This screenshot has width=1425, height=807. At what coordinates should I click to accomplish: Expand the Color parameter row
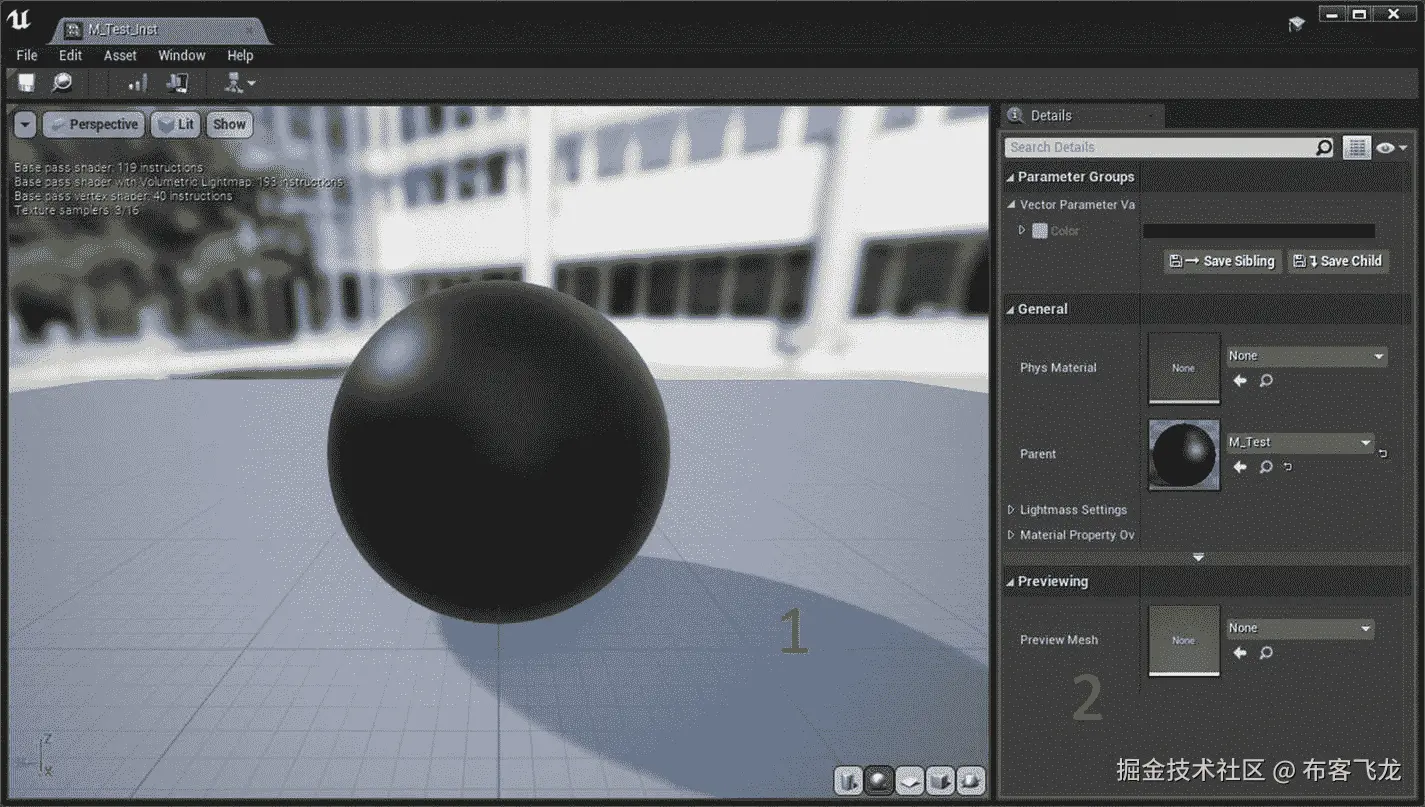(x=1022, y=230)
